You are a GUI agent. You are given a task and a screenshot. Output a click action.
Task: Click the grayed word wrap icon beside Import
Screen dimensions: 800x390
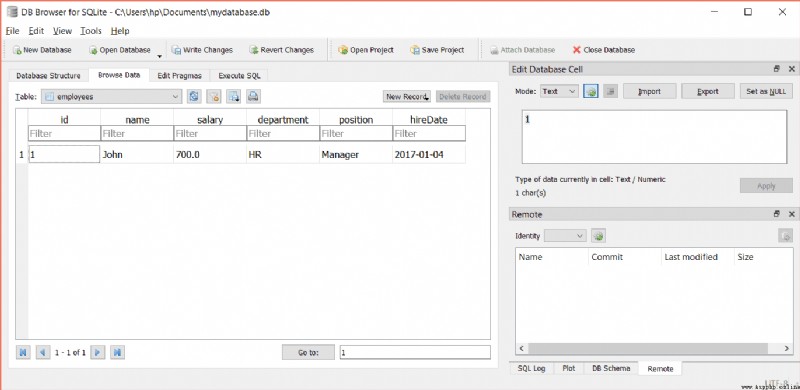[611, 91]
